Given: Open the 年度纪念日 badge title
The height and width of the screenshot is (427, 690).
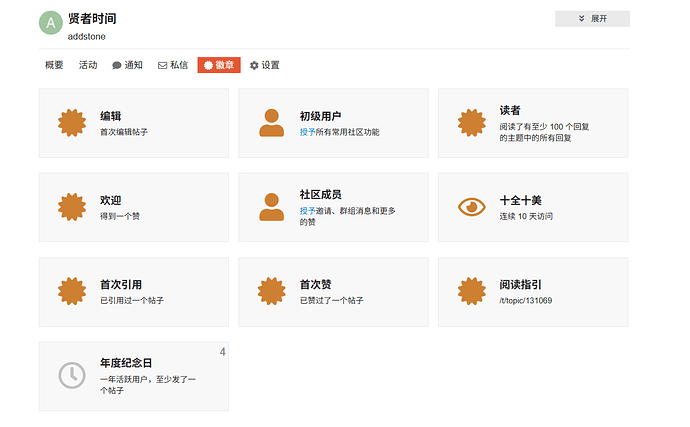Looking at the screenshot, I should [126, 363].
